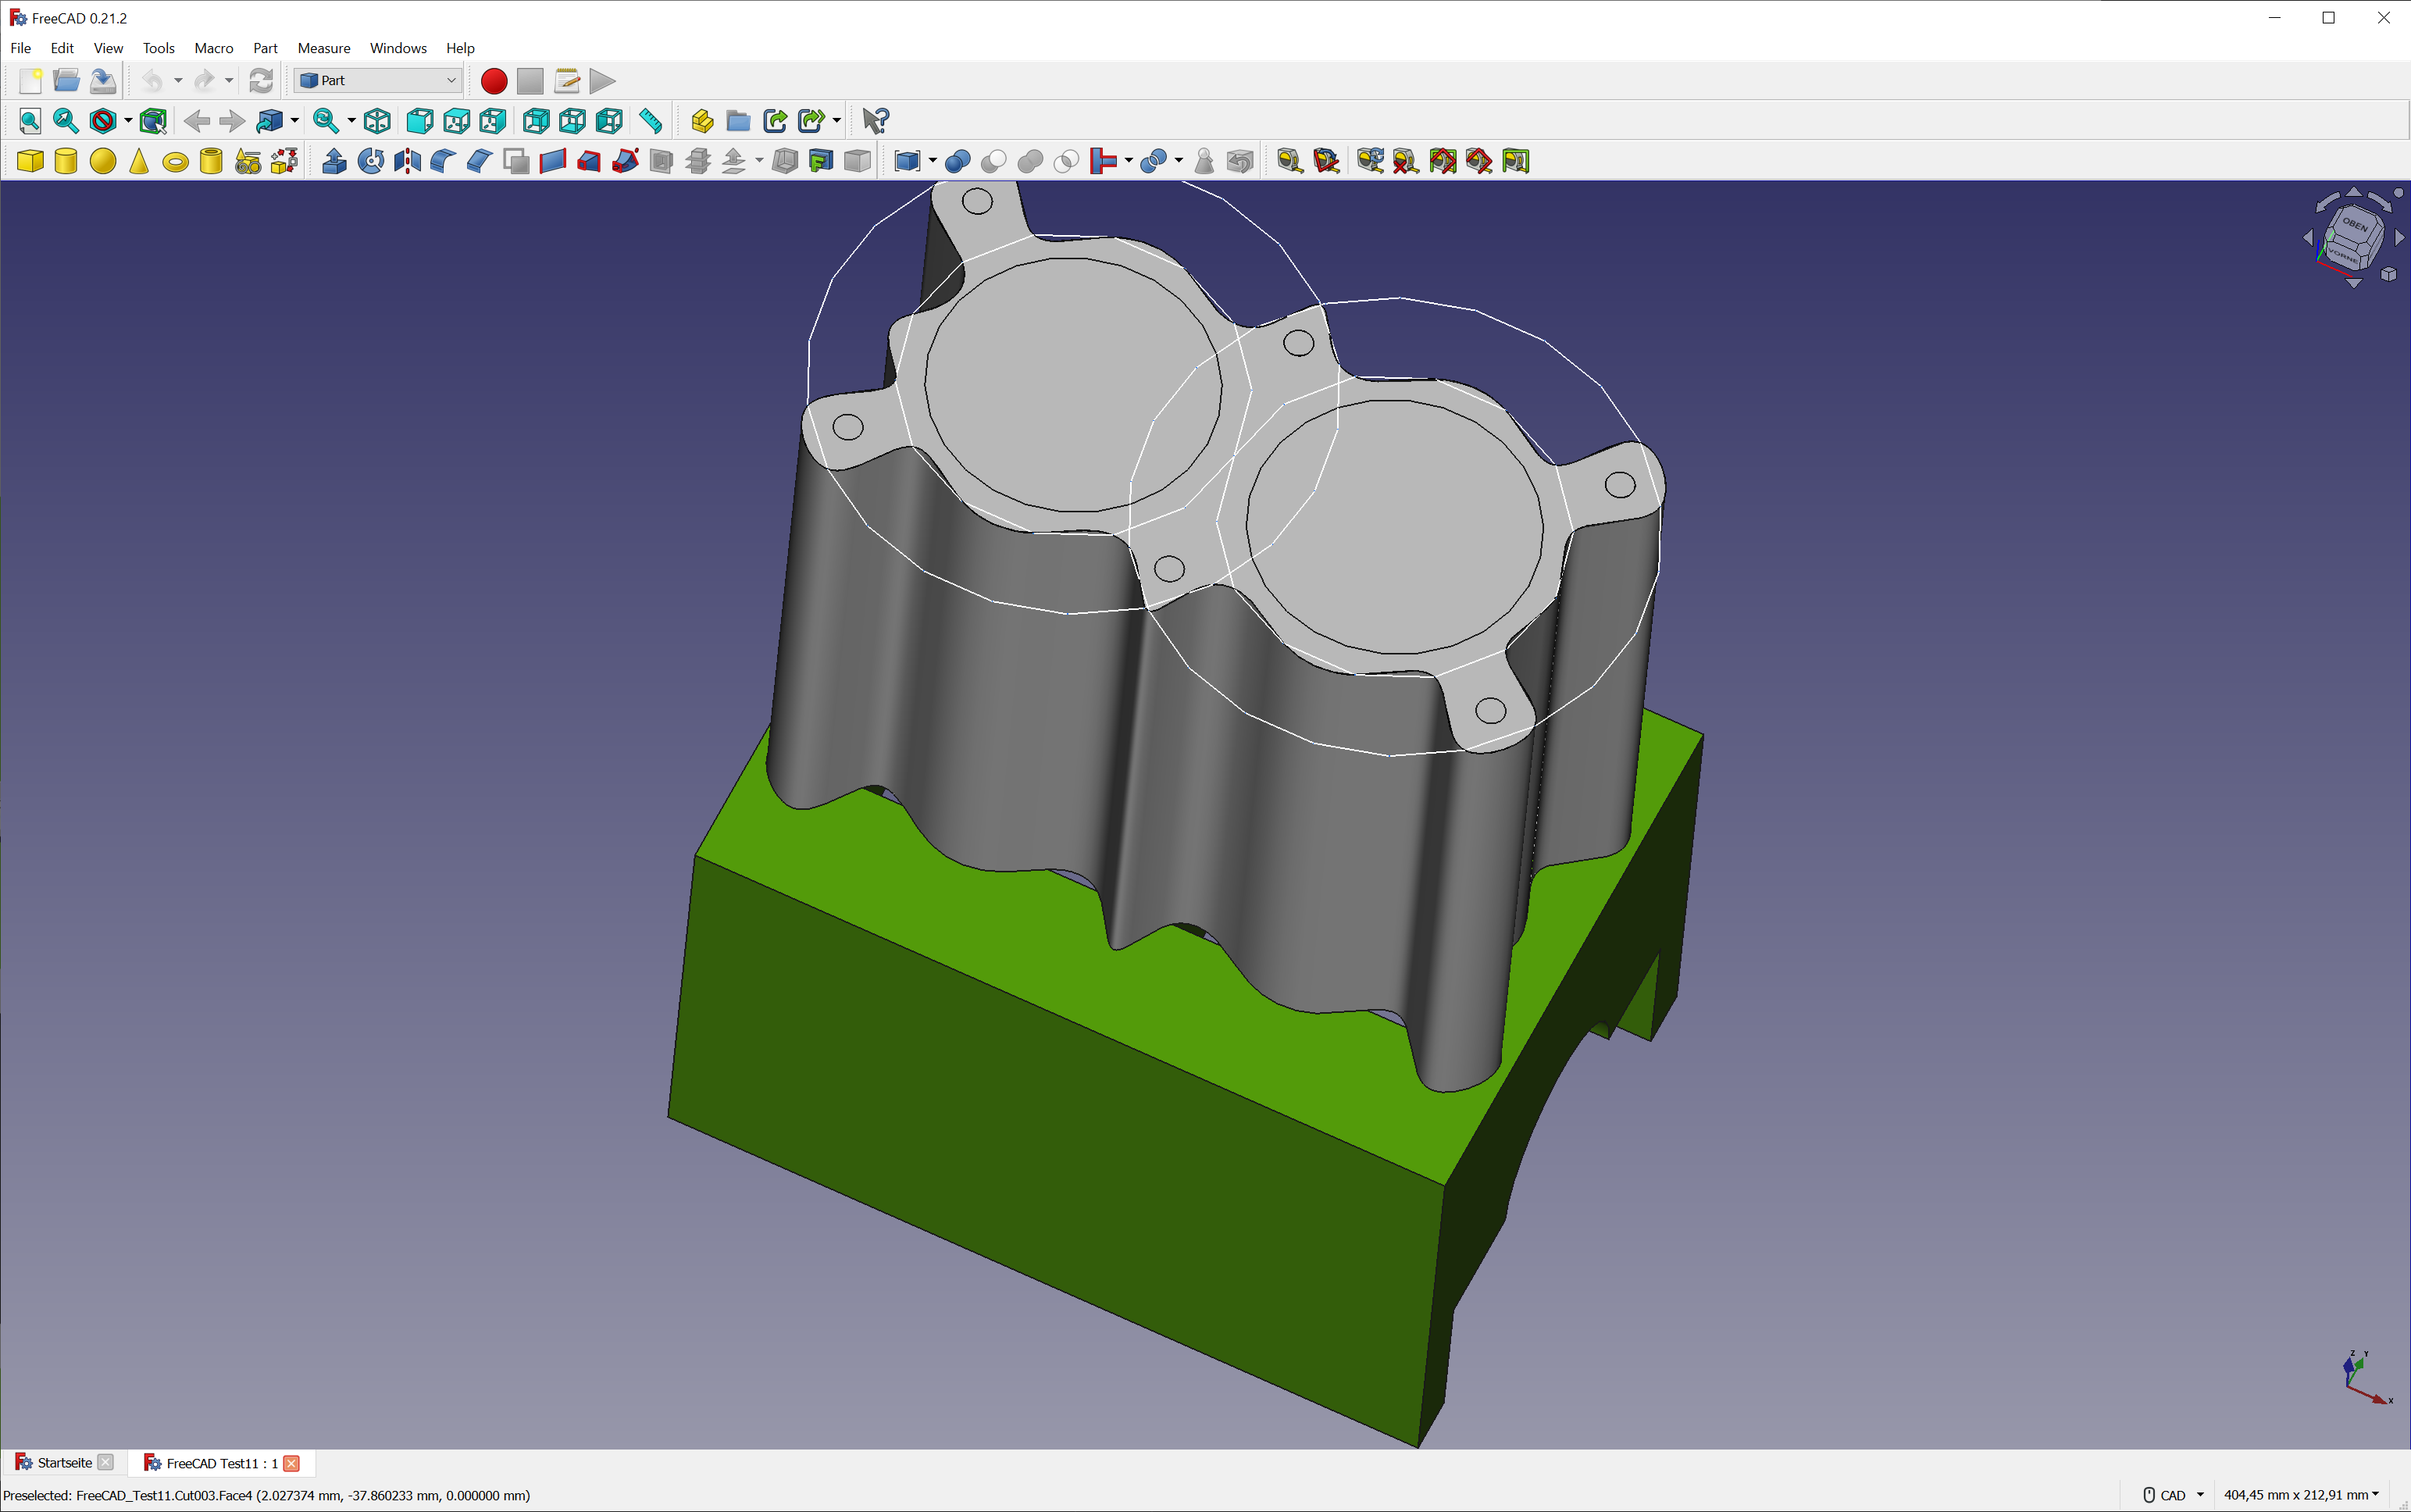This screenshot has width=2411, height=1512.
Task: Open the Part workbench selector dropdown
Action: pyautogui.click(x=377, y=80)
